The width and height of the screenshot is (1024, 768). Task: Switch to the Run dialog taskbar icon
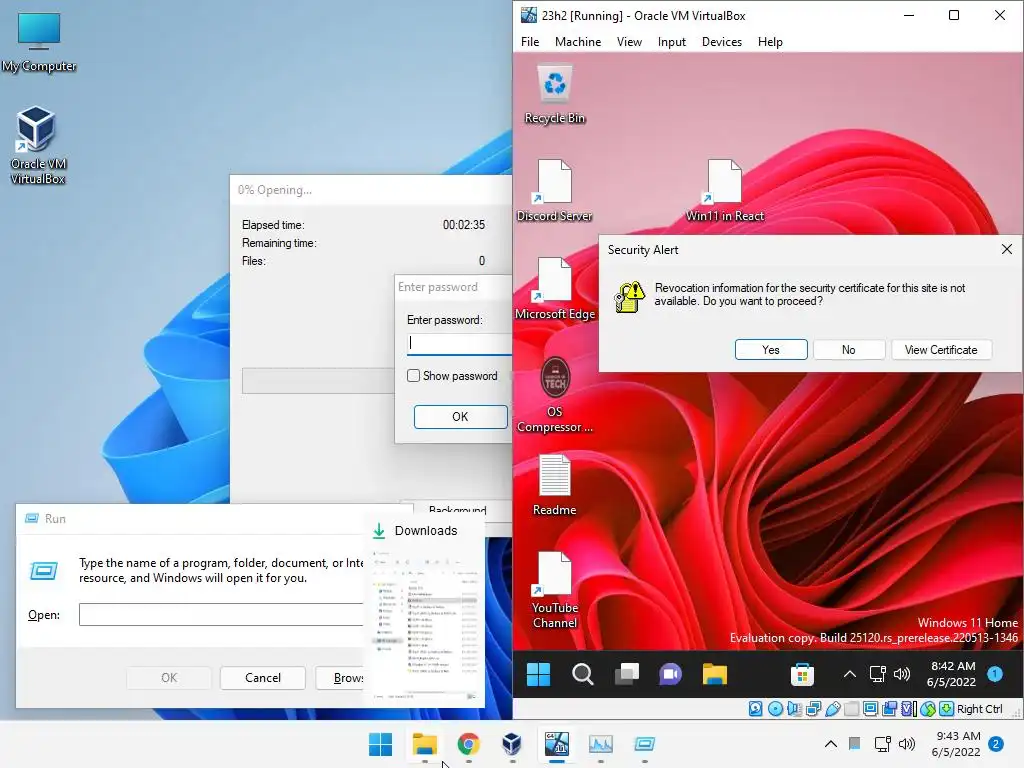(645, 744)
